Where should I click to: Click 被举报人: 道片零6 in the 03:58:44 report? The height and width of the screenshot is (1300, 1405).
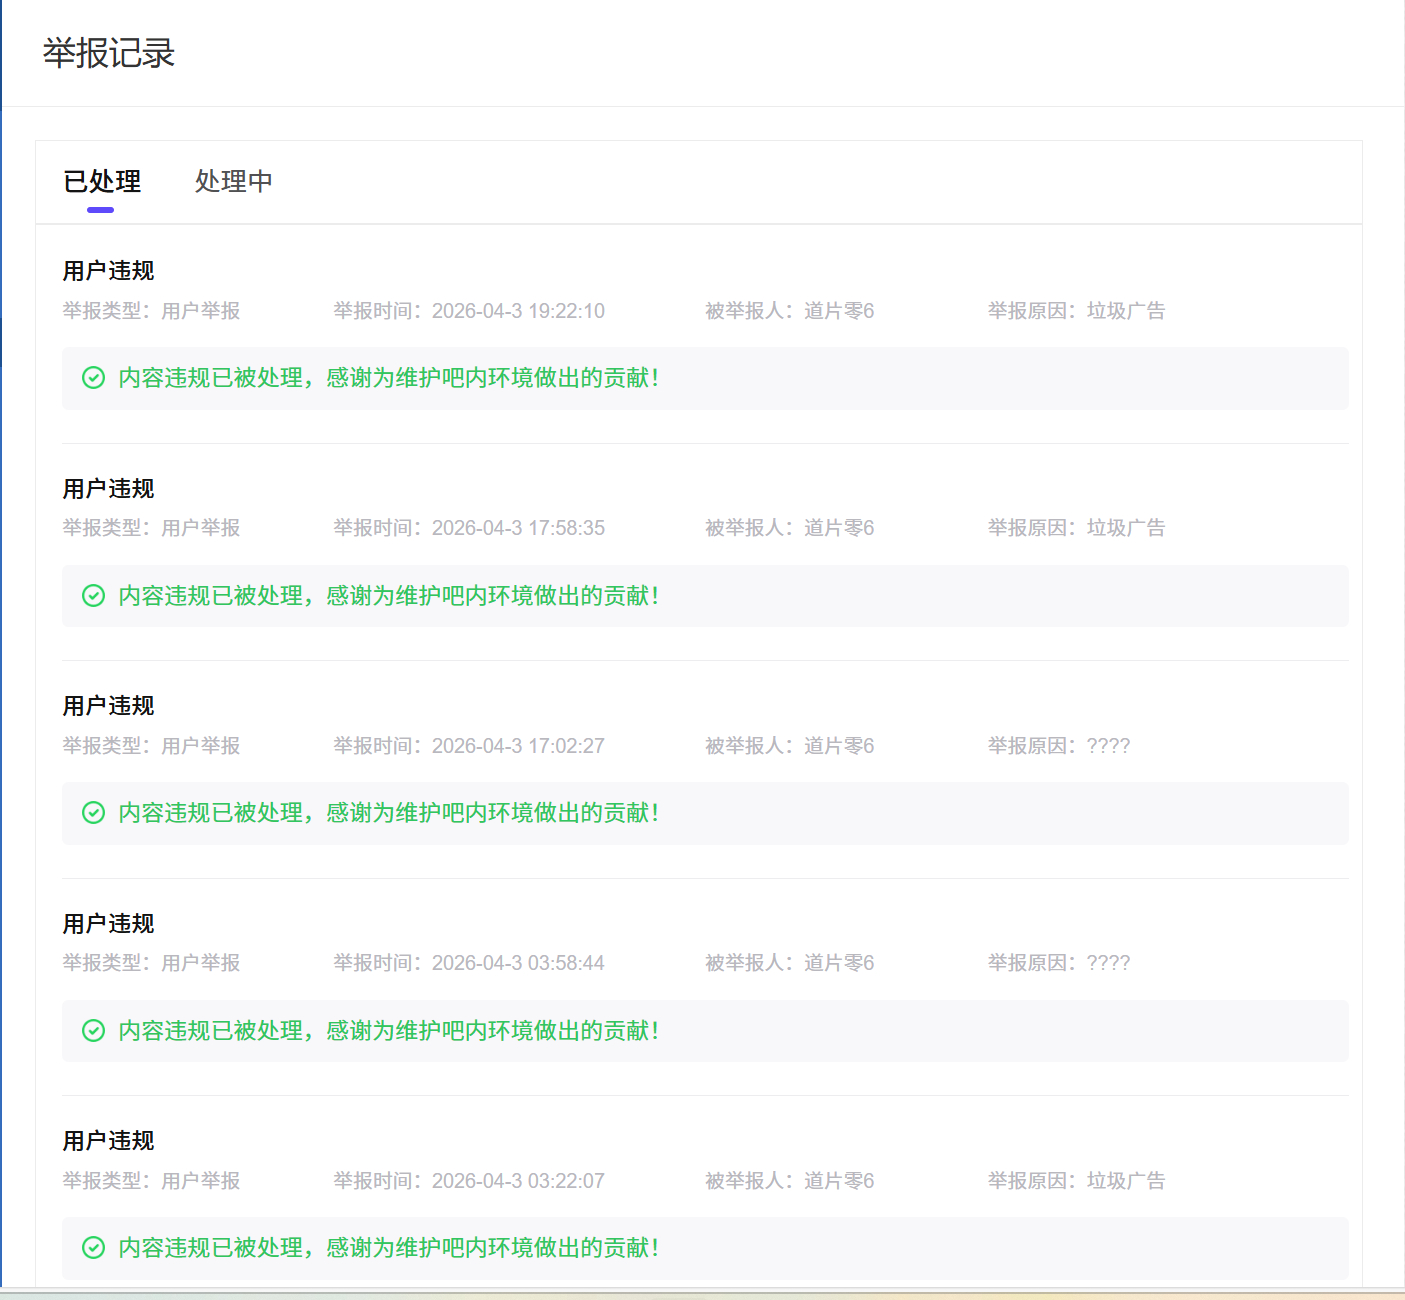click(x=790, y=963)
